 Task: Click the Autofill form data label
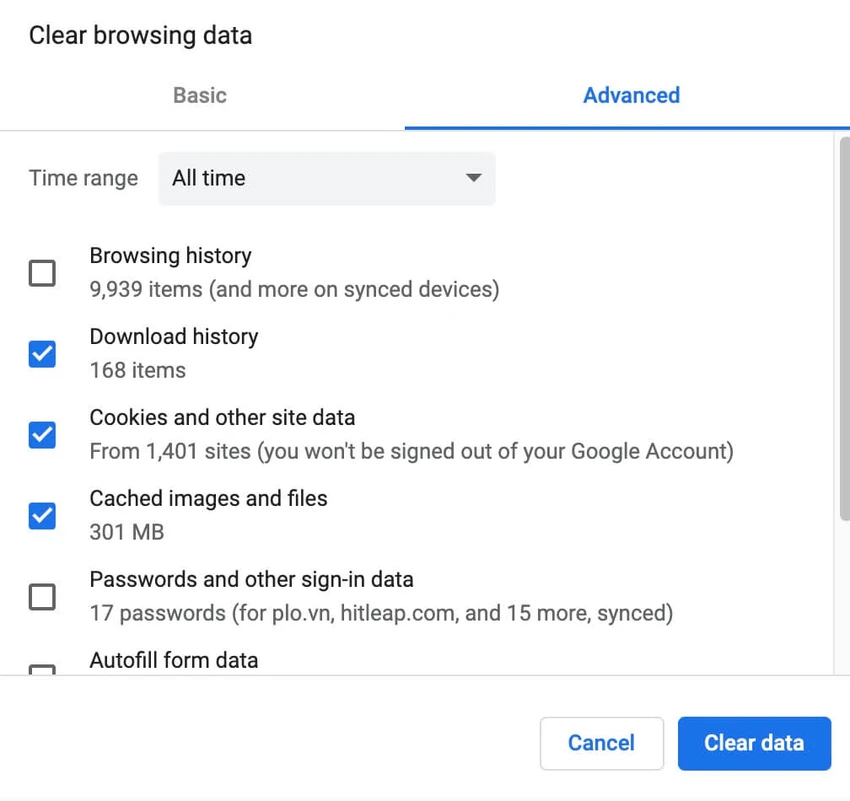[174, 660]
